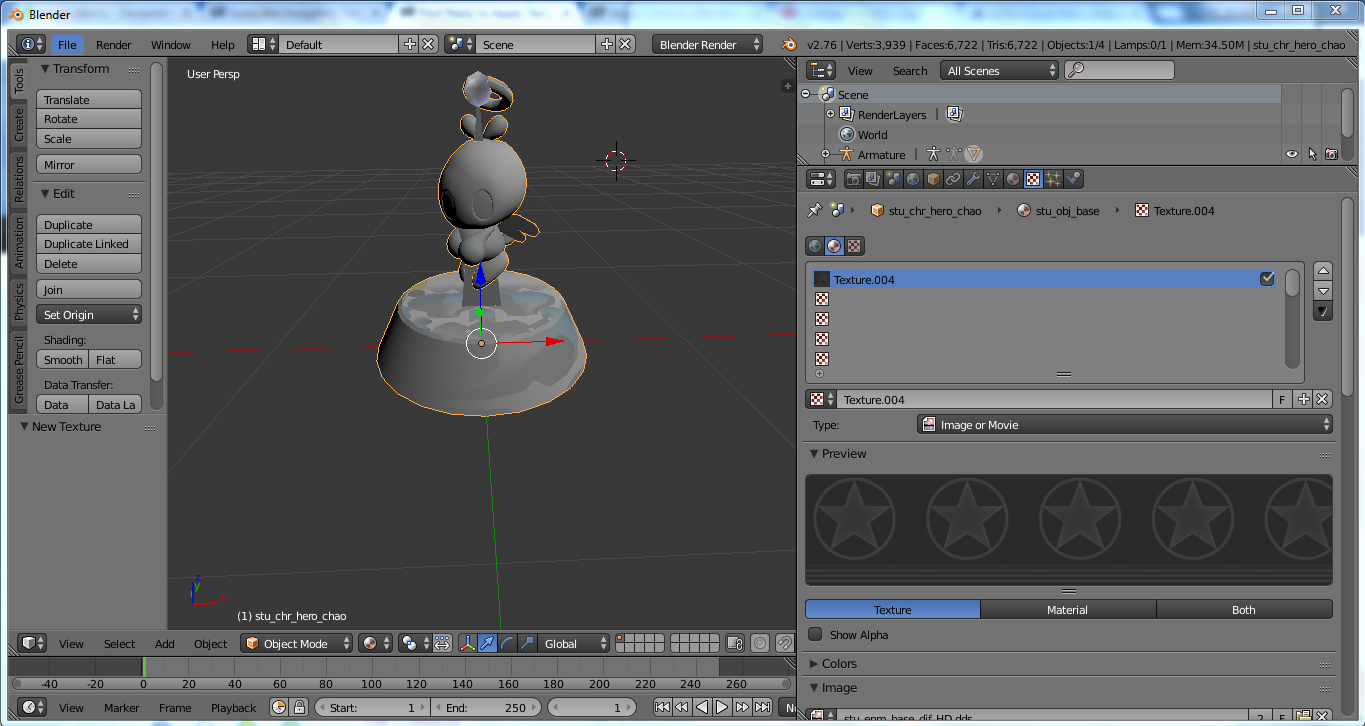Open the All Scenes outliner filter
The height and width of the screenshot is (726, 1365).
pos(999,70)
